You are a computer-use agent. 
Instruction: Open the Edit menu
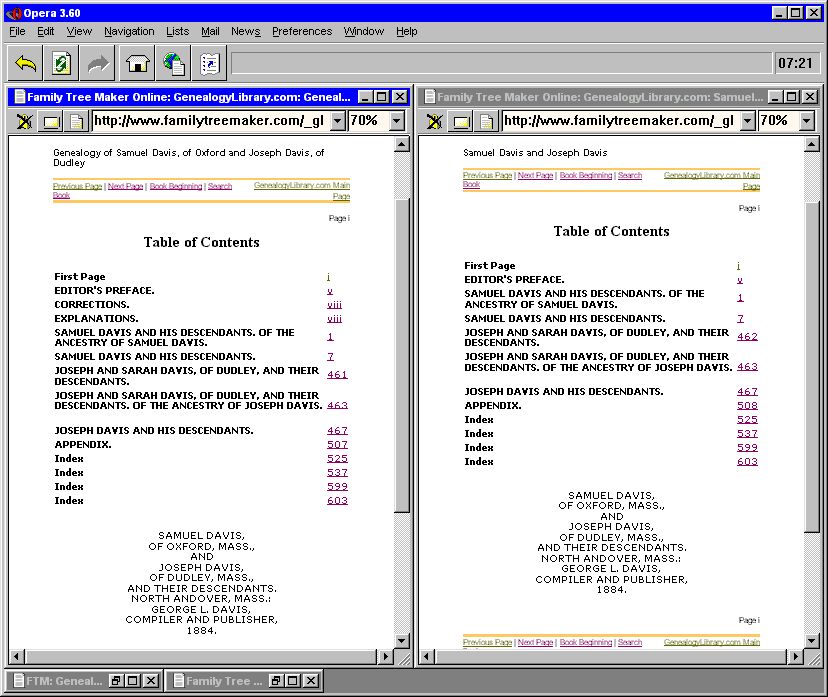pos(45,31)
